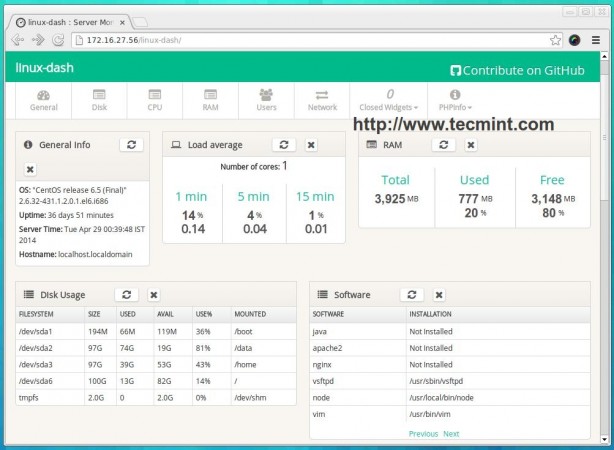Switch to the CPU navigation tab

(155, 100)
